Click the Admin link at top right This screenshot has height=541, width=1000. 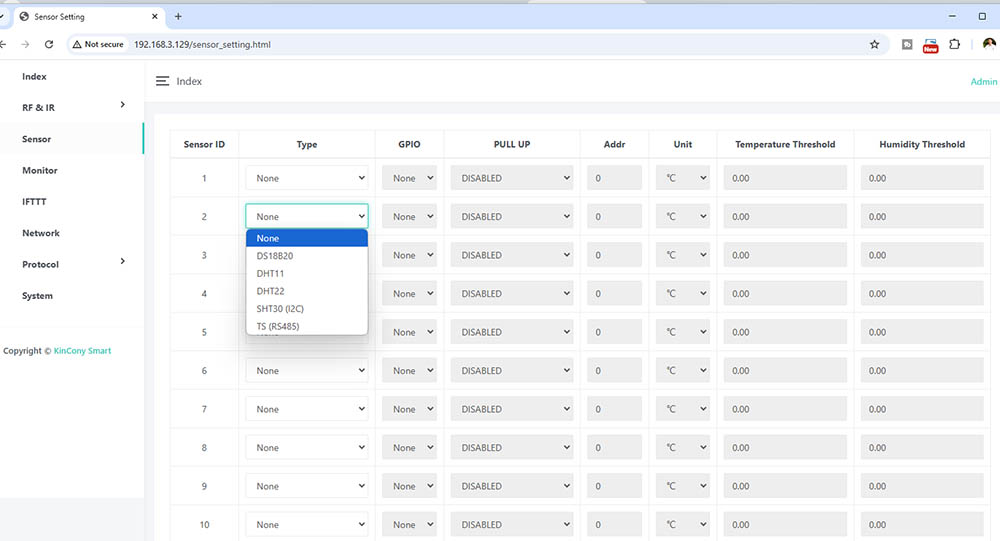tap(984, 82)
